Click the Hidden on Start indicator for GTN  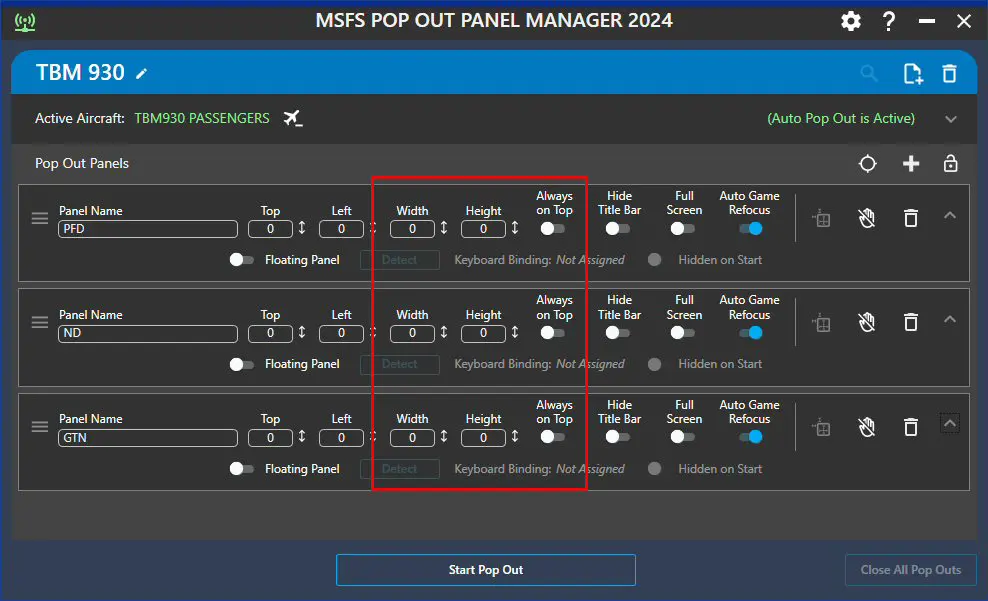tap(655, 469)
